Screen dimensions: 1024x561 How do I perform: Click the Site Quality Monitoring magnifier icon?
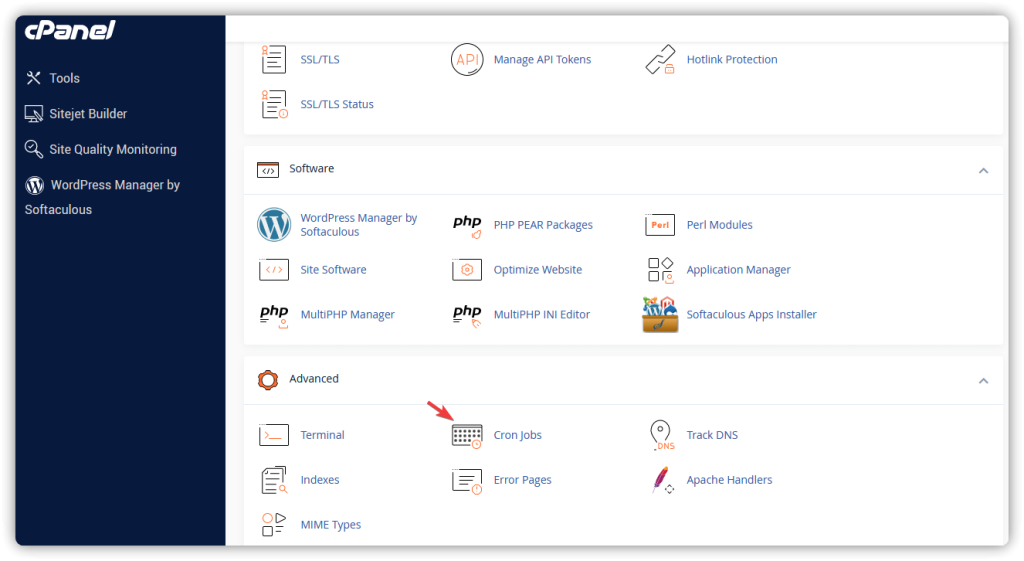coord(34,149)
